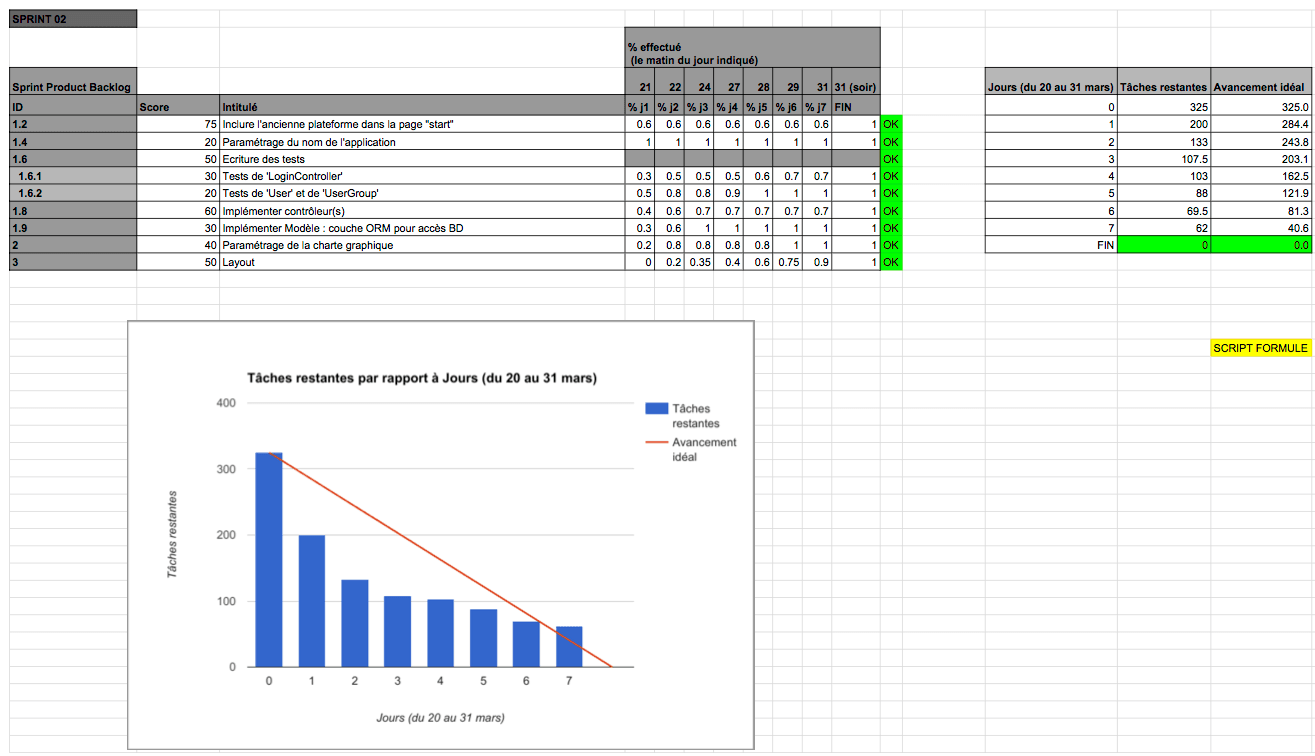The image size is (1315, 756).
Task: Click the tallest blue bar at day 0
Action: [269, 560]
